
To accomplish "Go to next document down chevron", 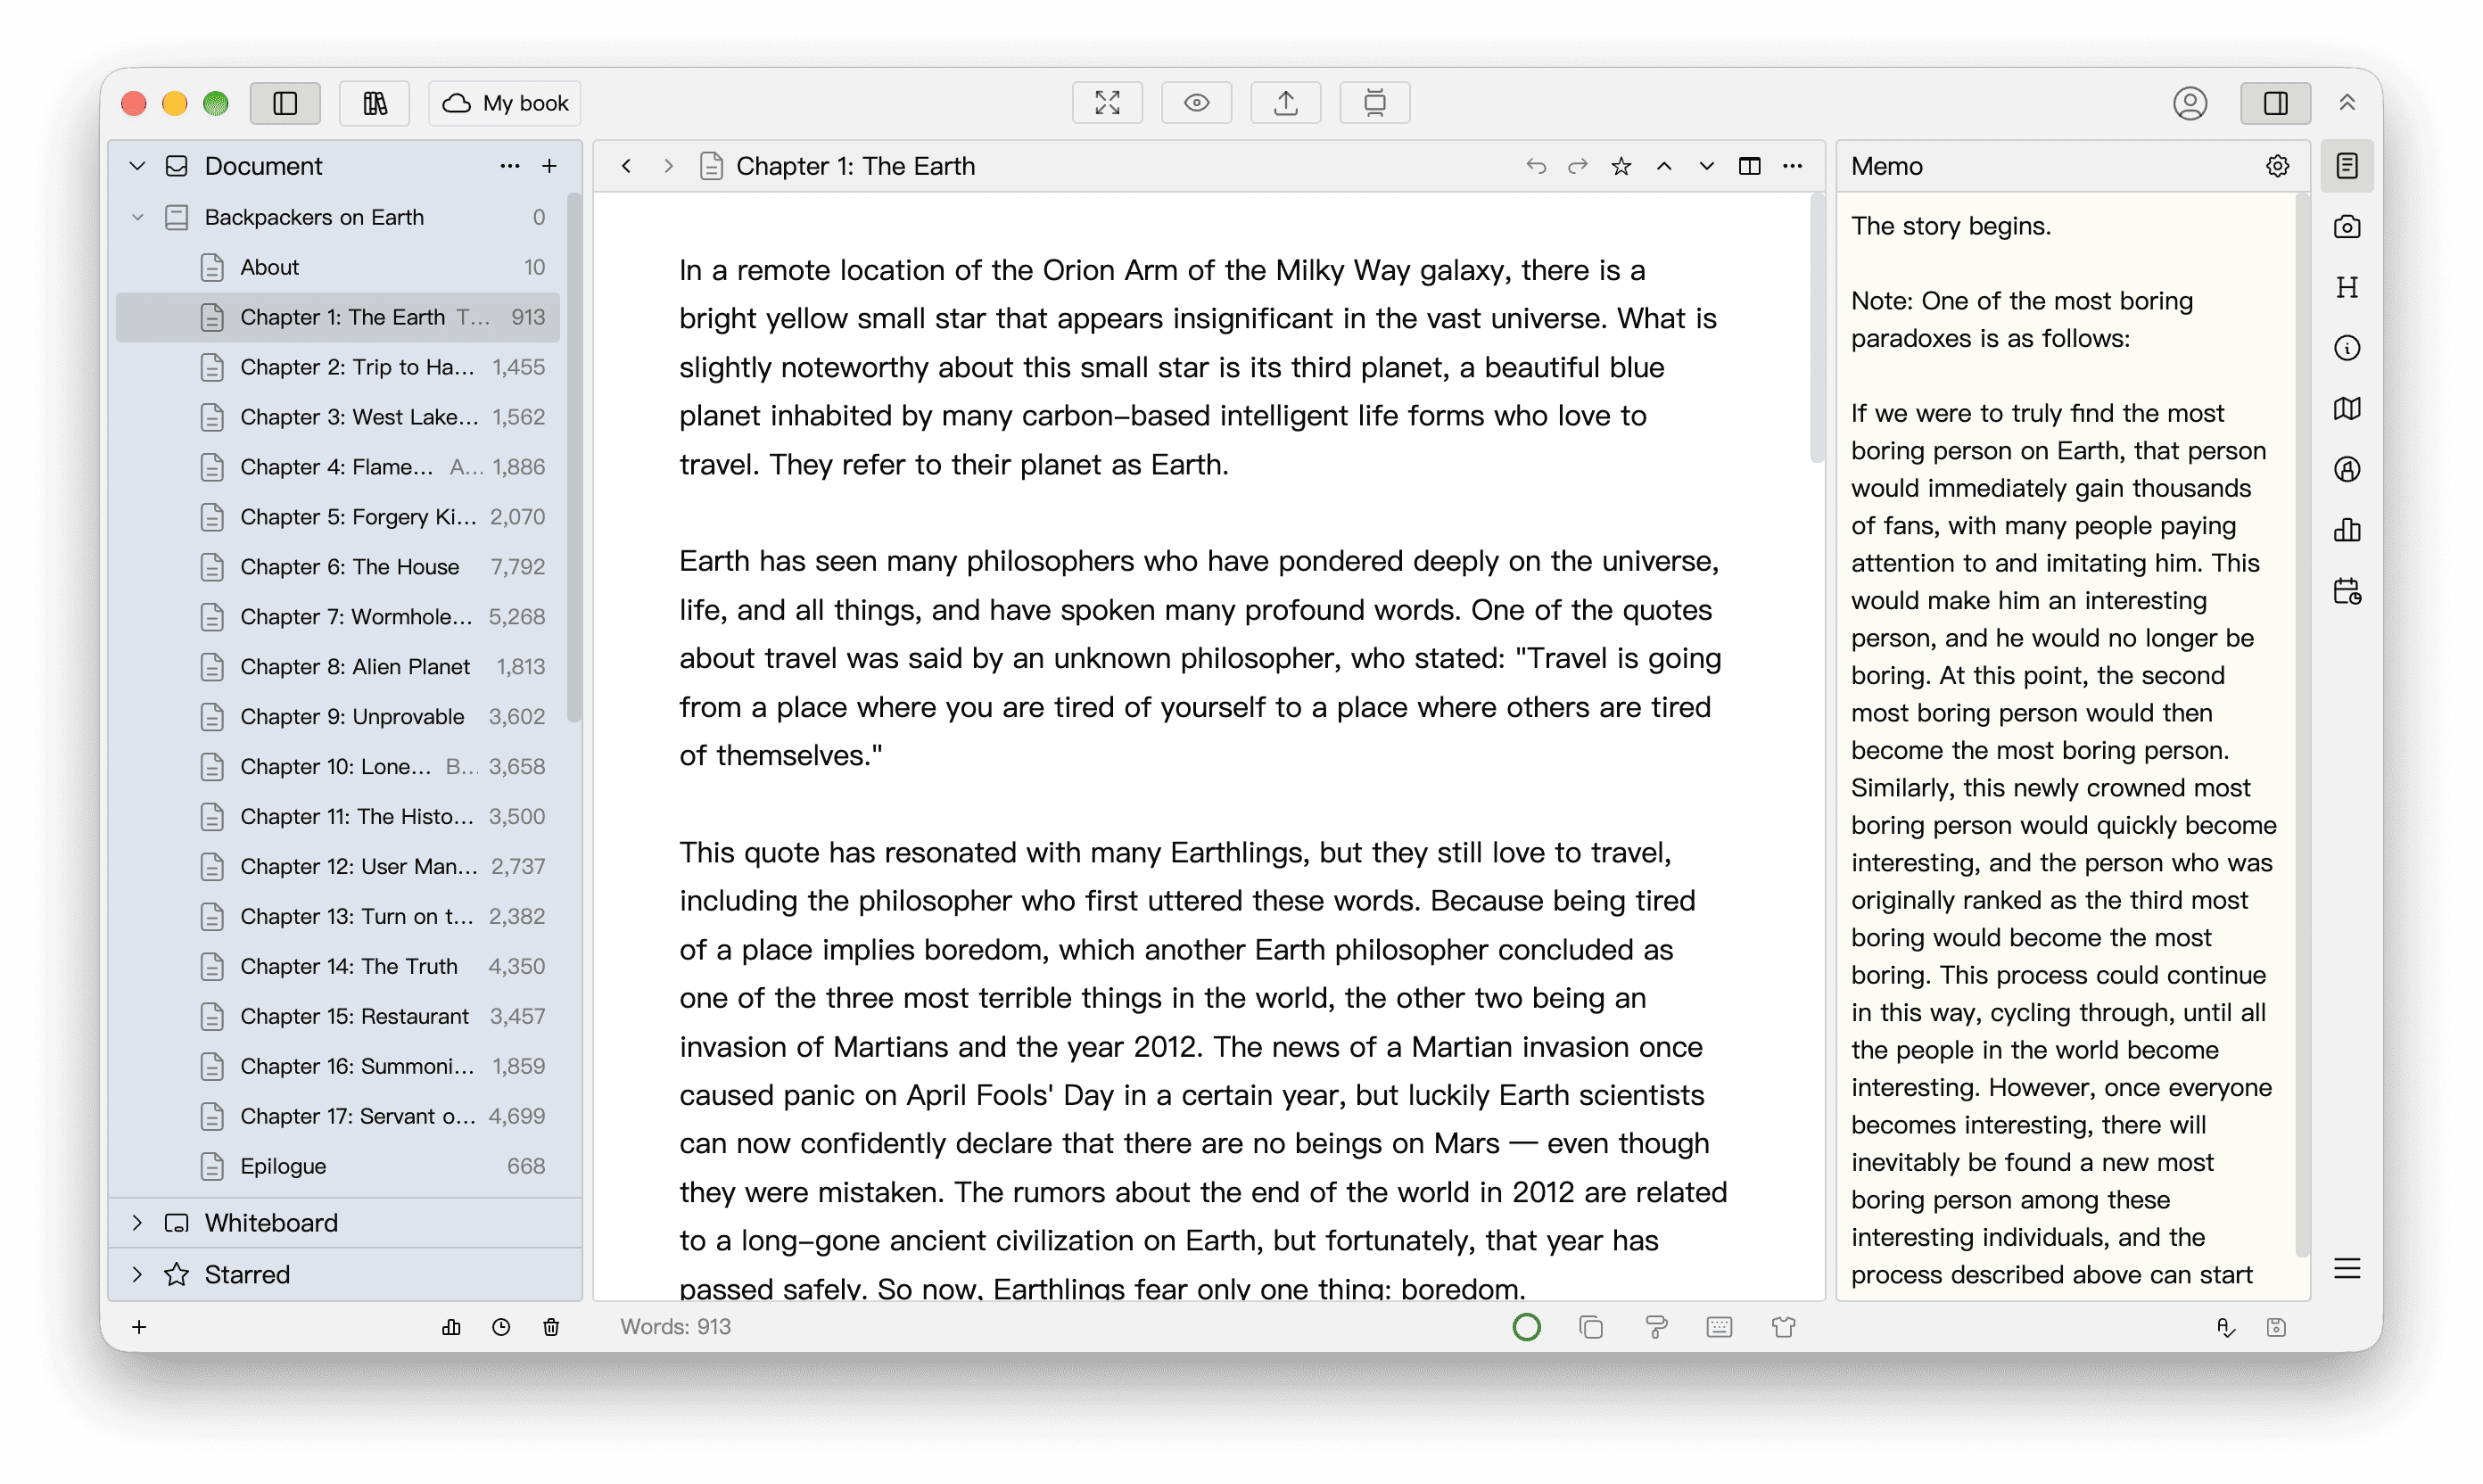I will (x=1706, y=166).
